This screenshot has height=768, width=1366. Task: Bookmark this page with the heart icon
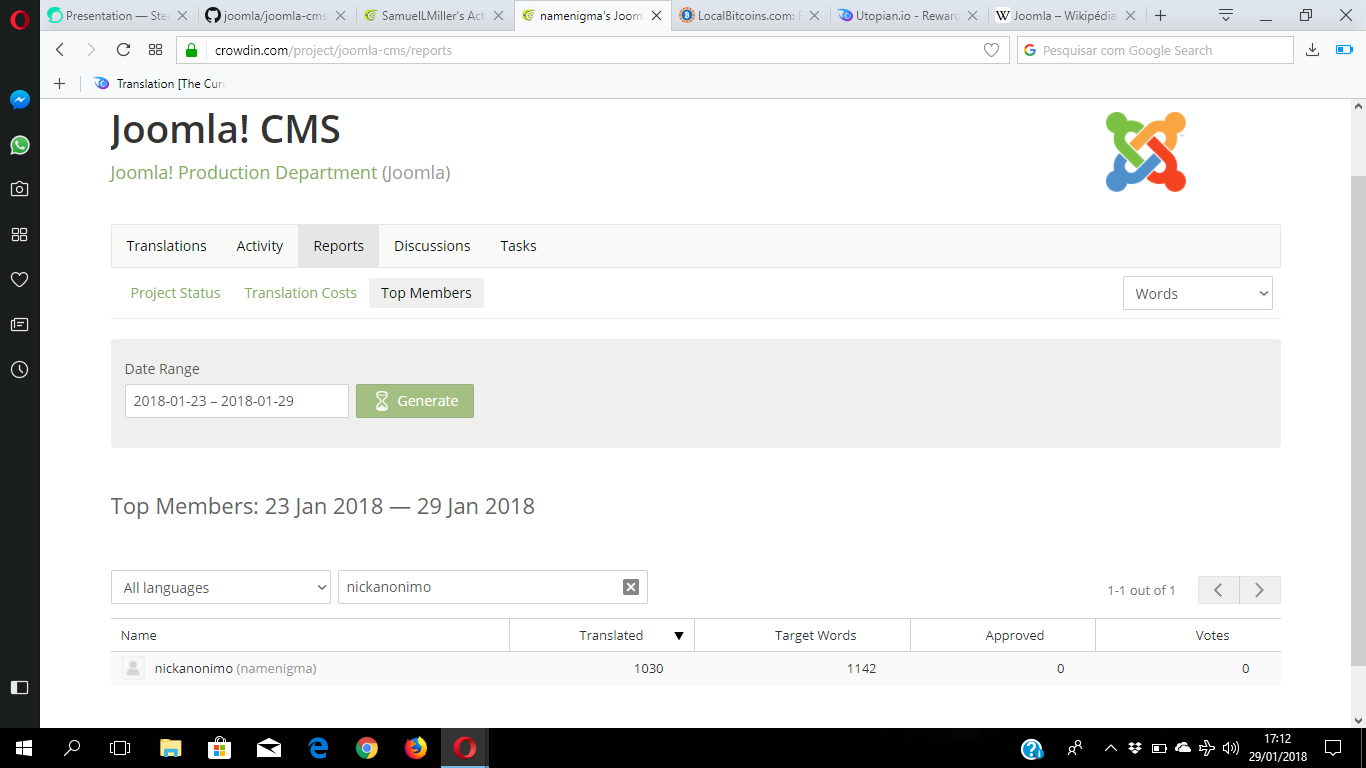pyautogui.click(x=991, y=50)
